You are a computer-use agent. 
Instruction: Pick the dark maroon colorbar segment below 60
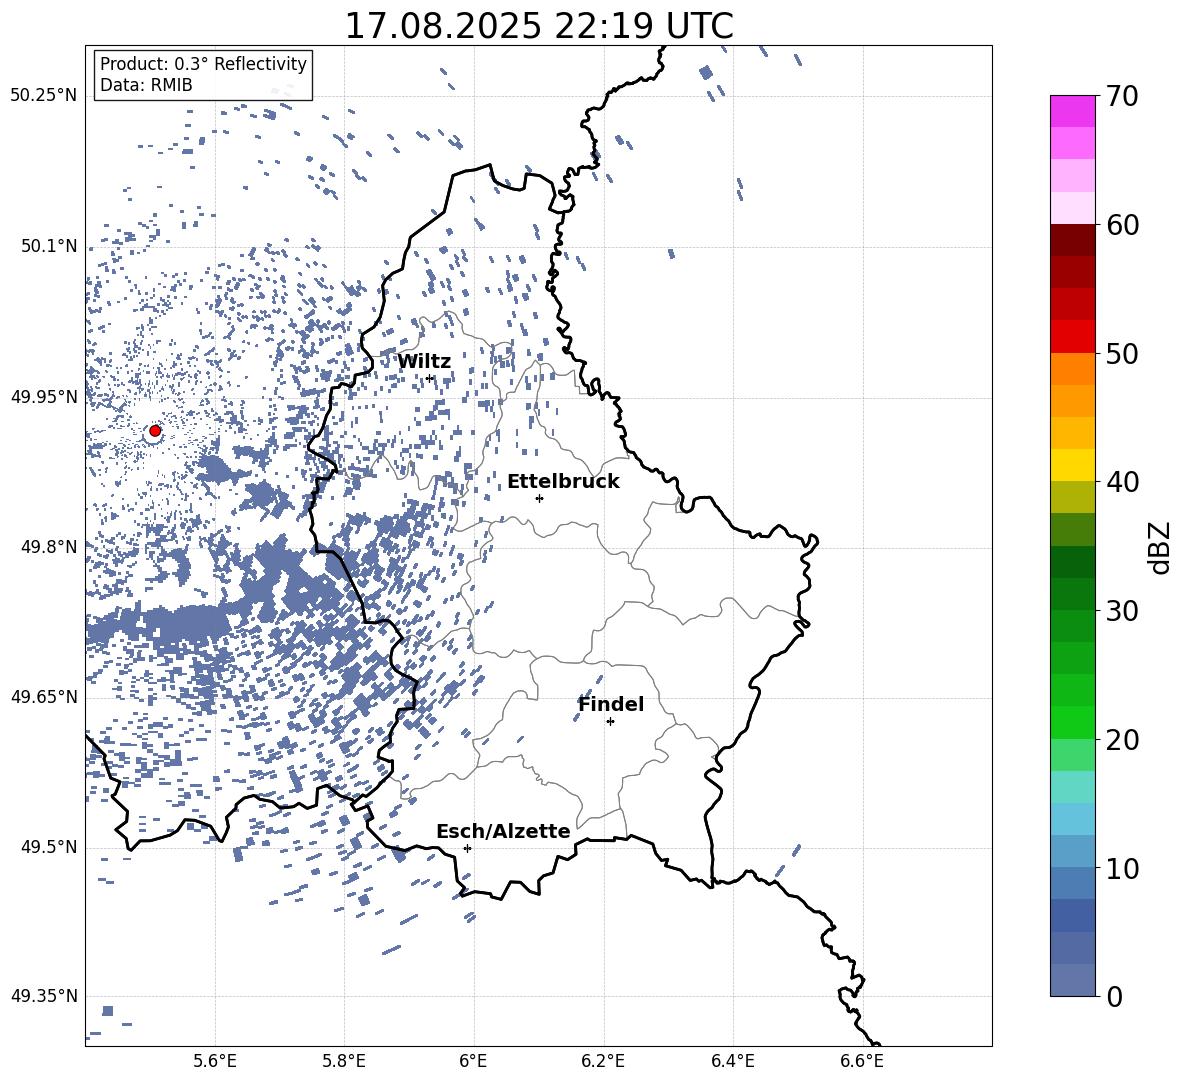[1072, 240]
